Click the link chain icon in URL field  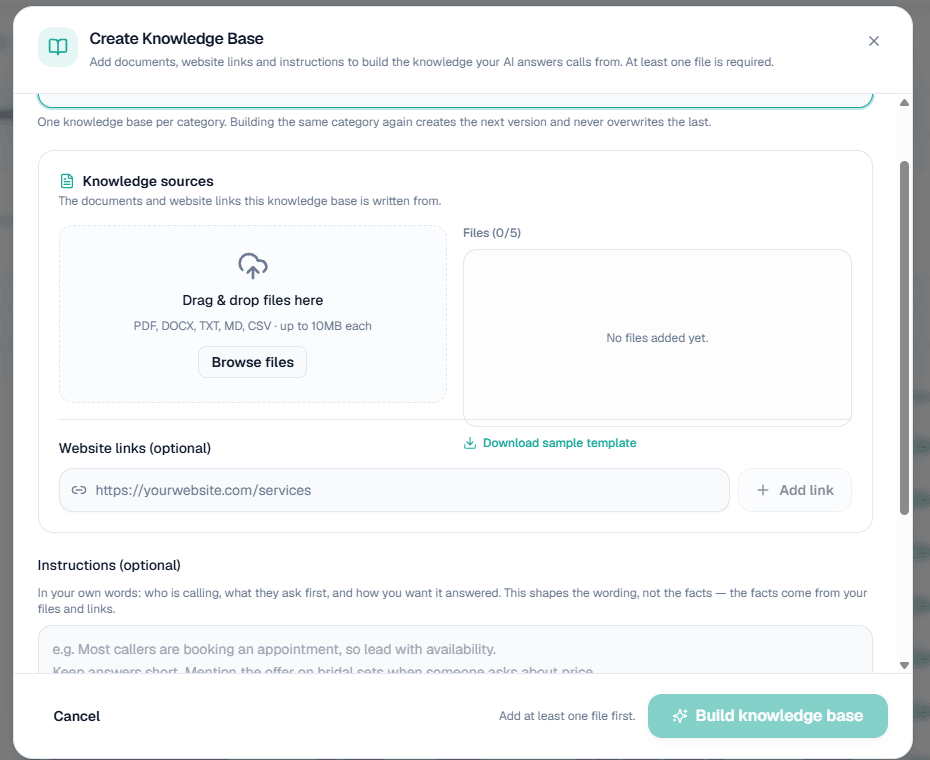pos(79,490)
